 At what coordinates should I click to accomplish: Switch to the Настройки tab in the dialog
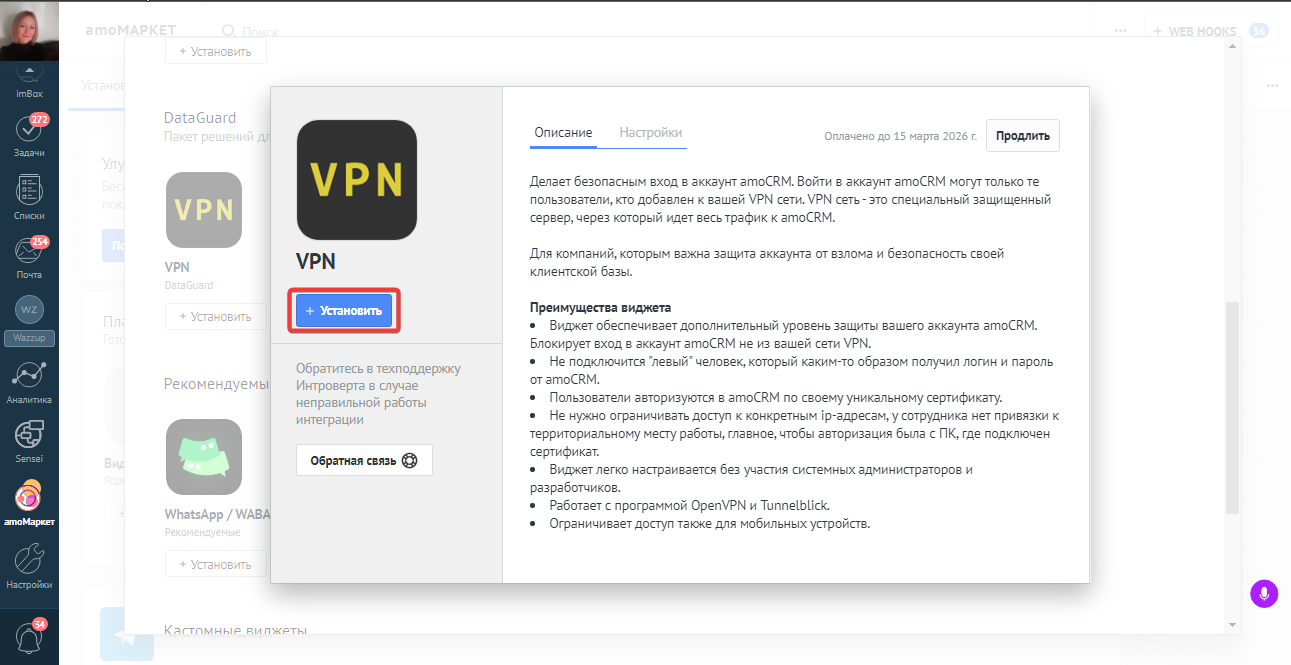[x=651, y=132]
